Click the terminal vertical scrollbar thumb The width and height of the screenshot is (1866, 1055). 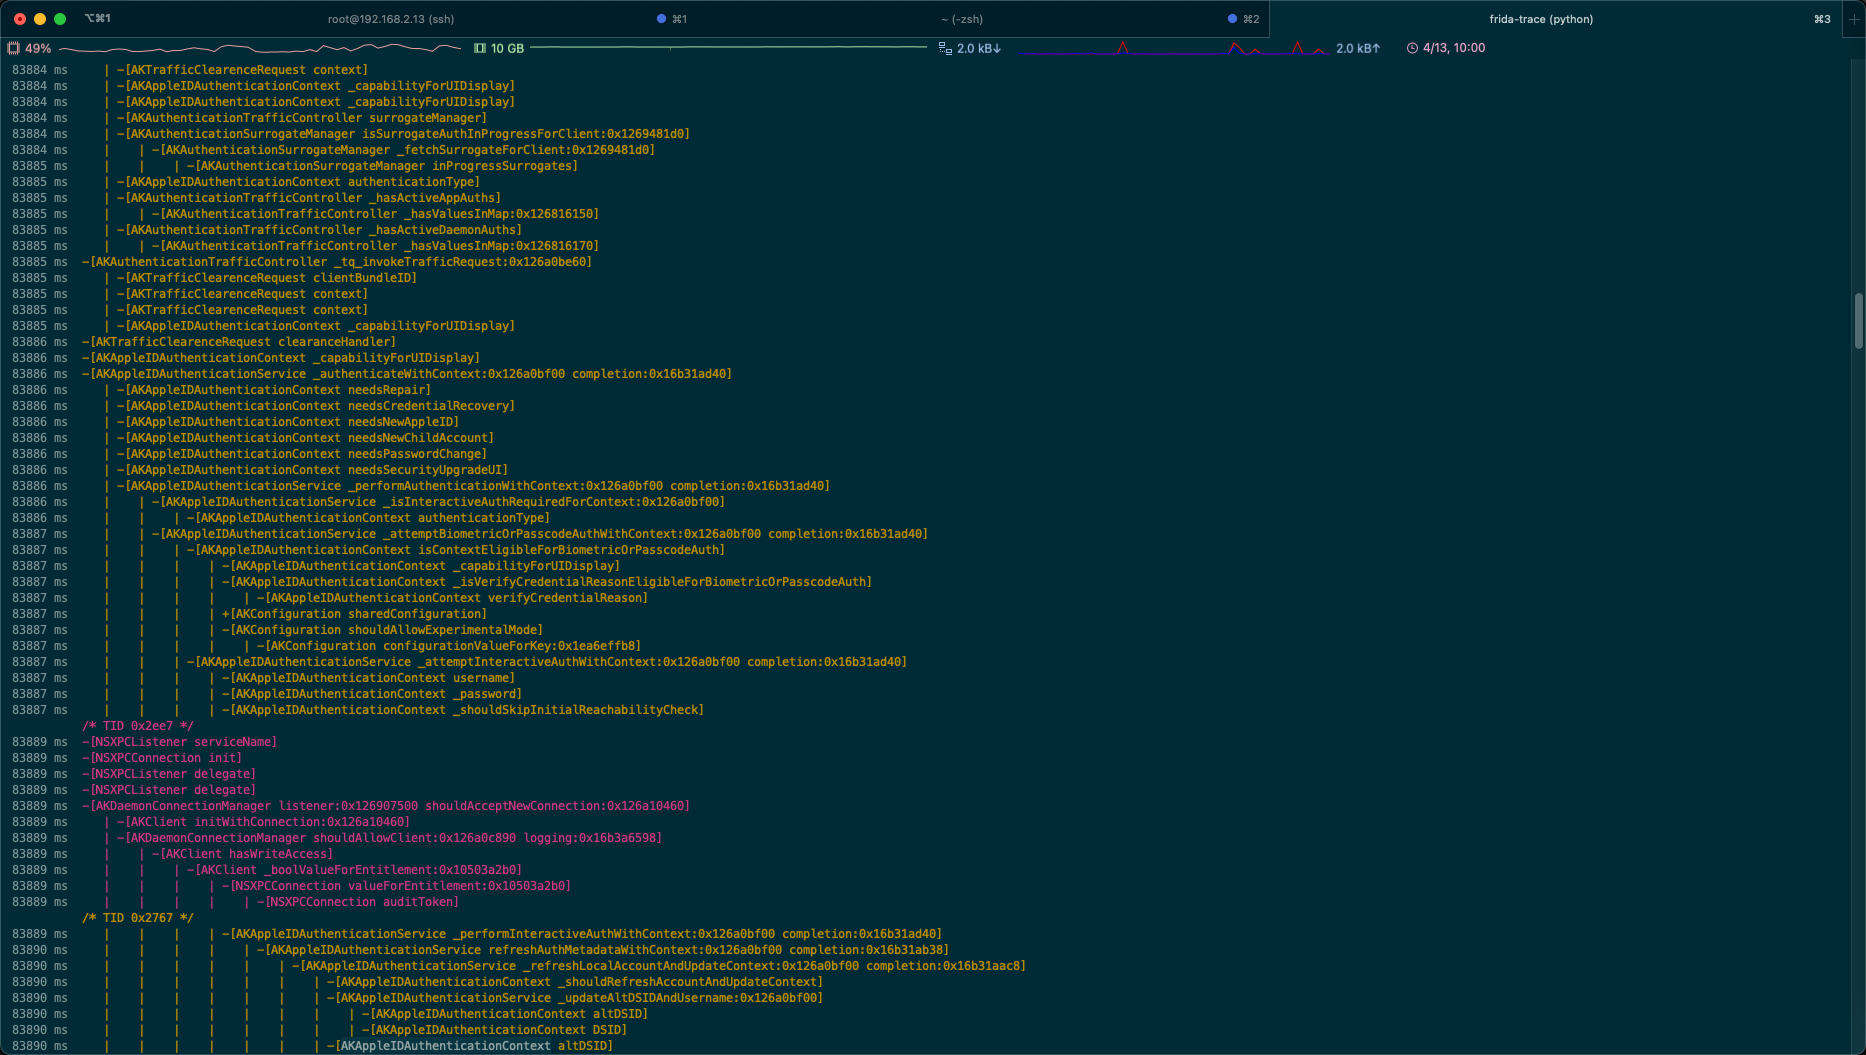tap(1858, 321)
